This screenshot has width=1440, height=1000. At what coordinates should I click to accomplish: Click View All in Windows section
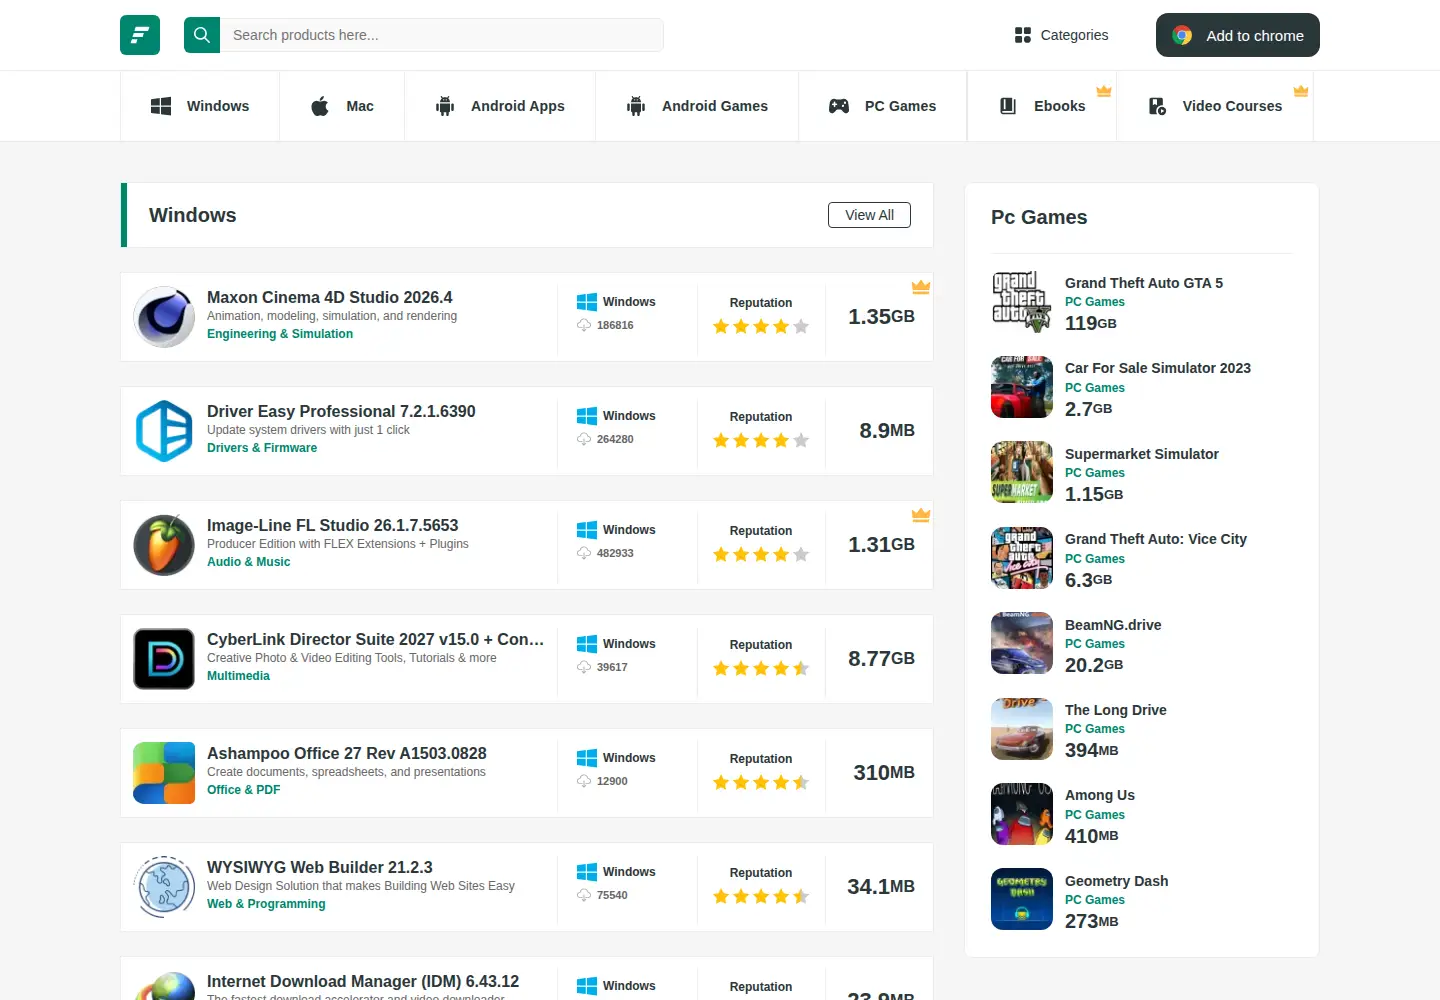click(869, 215)
